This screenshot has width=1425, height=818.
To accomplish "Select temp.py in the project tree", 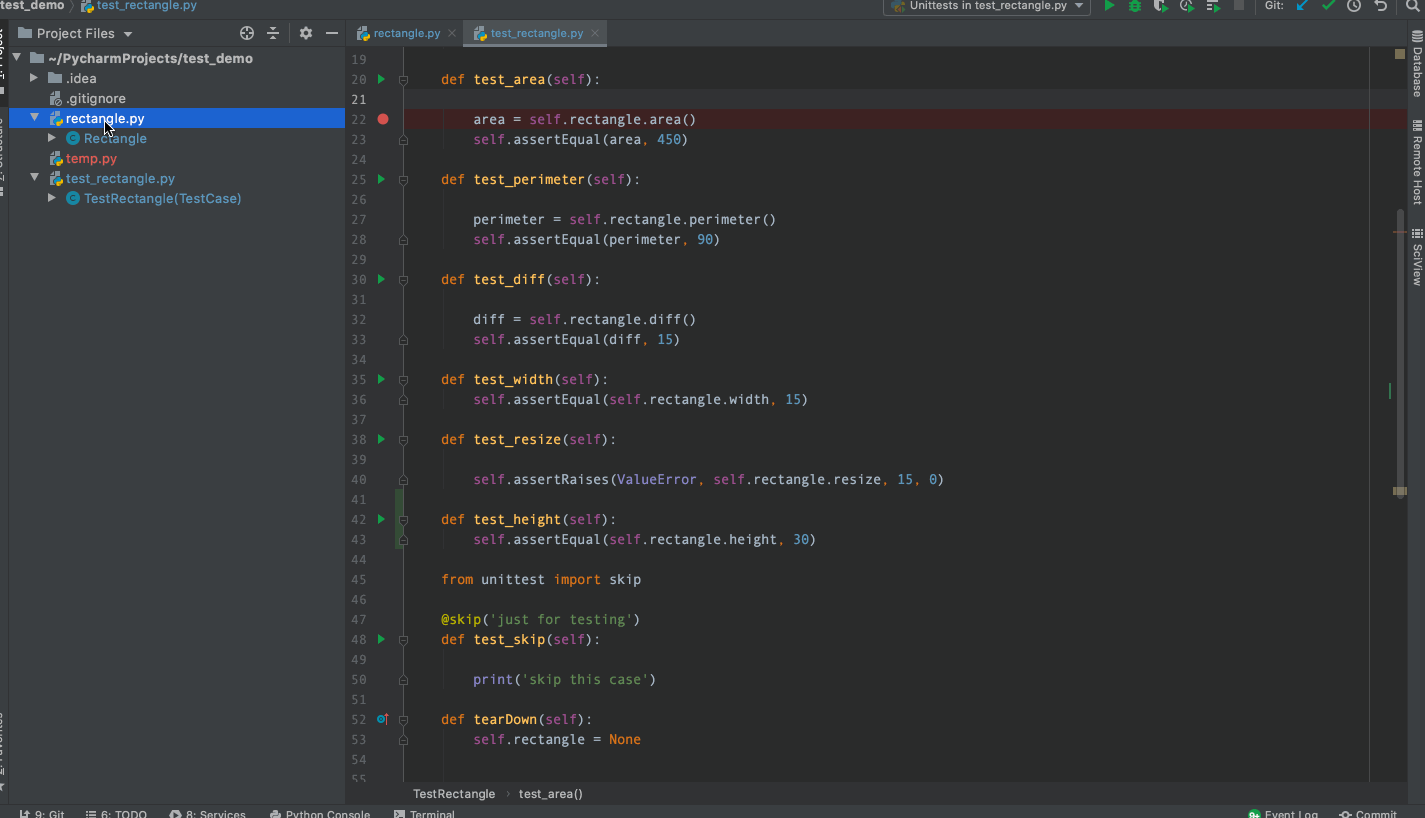I will click(91, 158).
